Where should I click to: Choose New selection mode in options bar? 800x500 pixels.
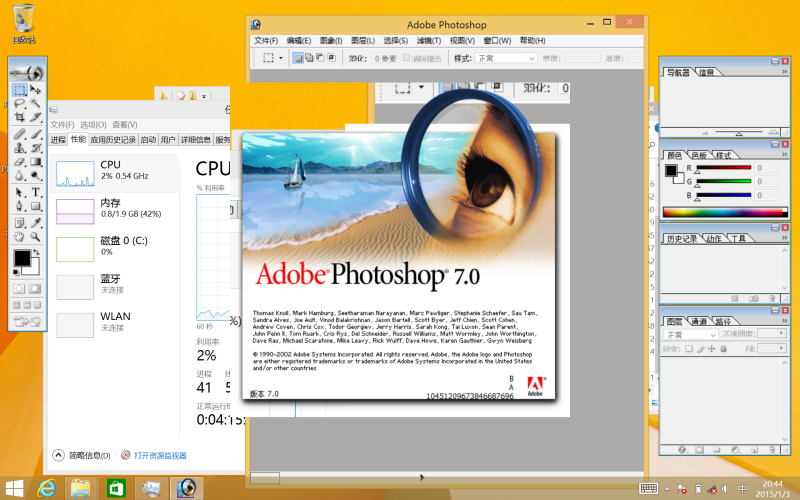298,58
